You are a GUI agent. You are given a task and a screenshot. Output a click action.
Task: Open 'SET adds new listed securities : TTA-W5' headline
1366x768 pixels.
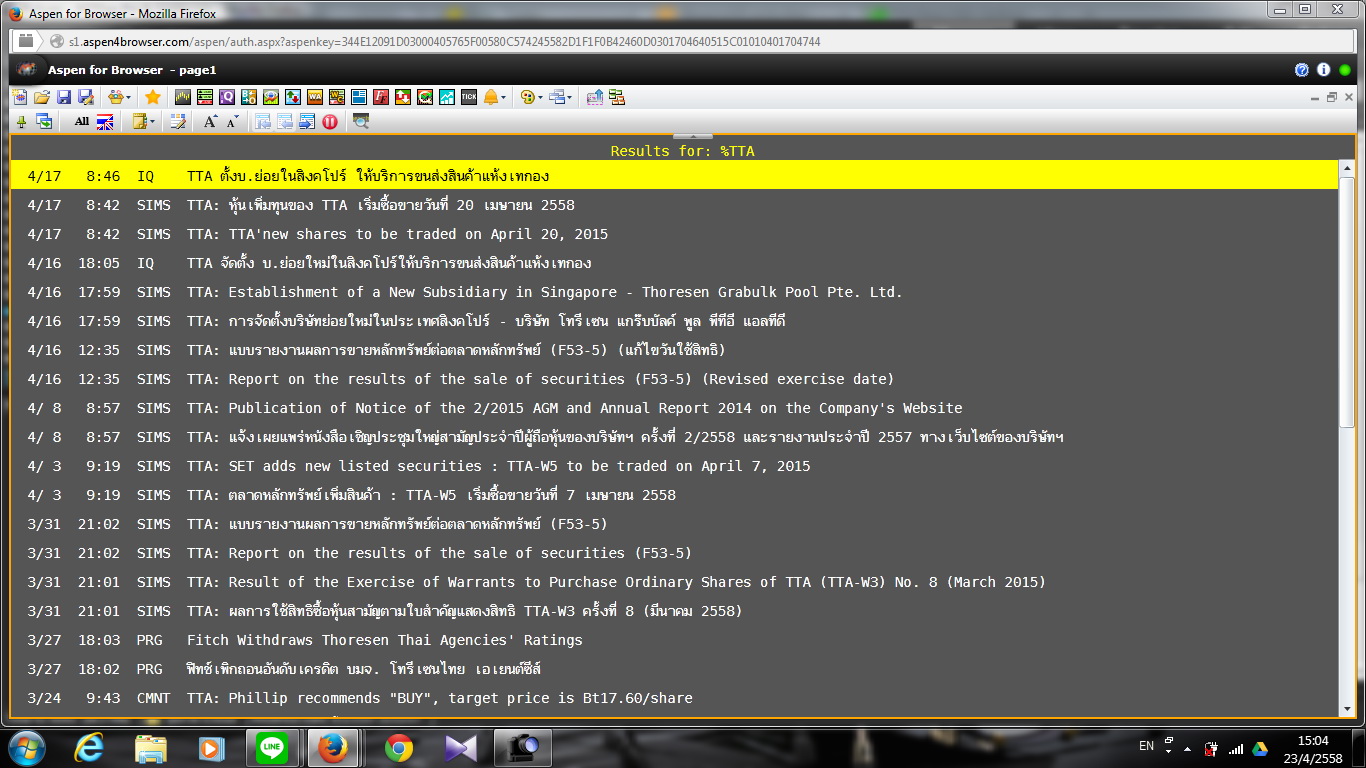675,466
